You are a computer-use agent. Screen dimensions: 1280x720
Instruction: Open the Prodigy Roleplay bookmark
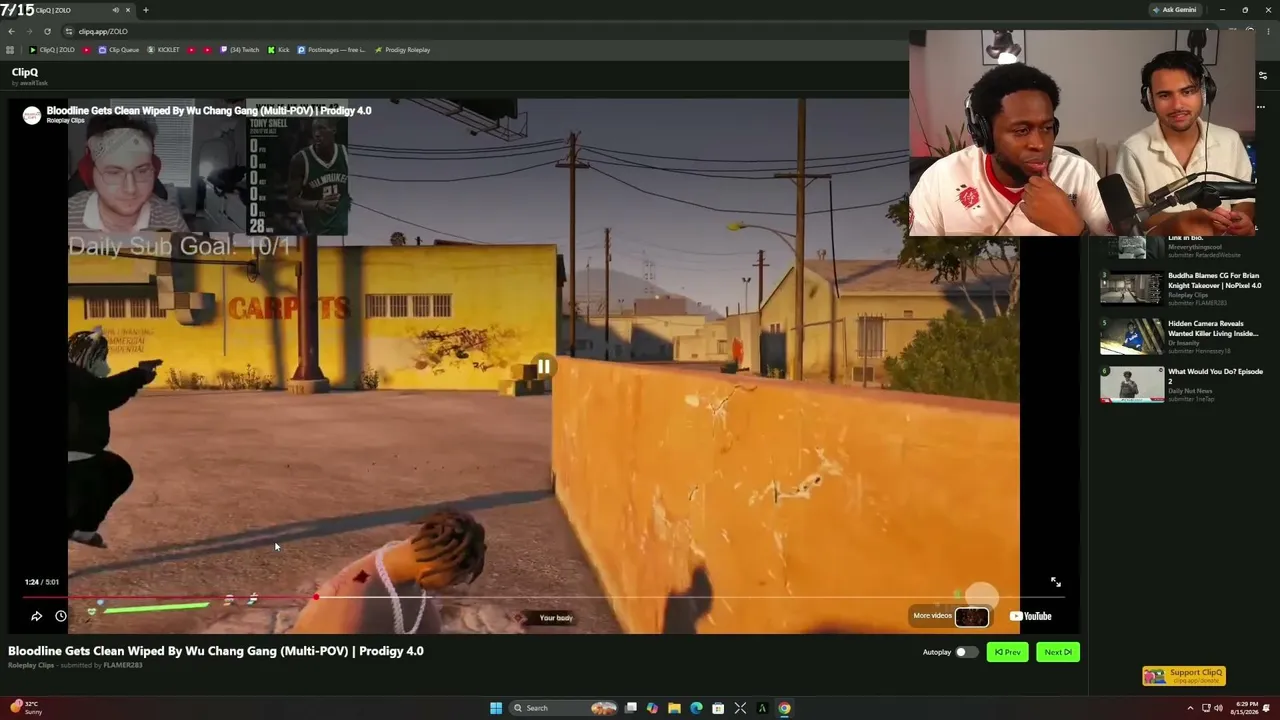coord(402,50)
